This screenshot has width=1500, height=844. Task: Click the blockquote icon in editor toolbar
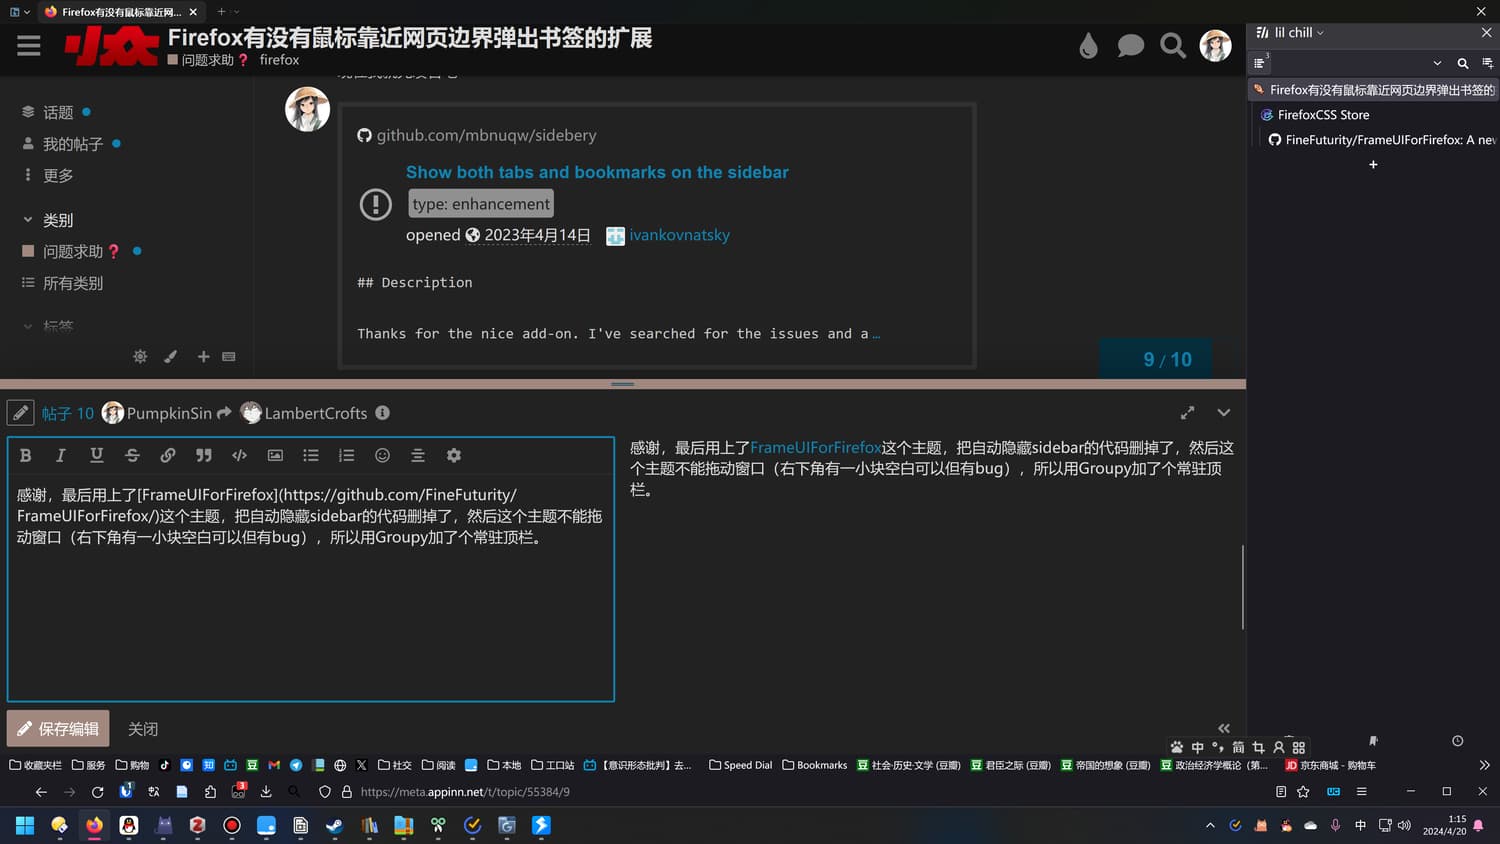(204, 455)
